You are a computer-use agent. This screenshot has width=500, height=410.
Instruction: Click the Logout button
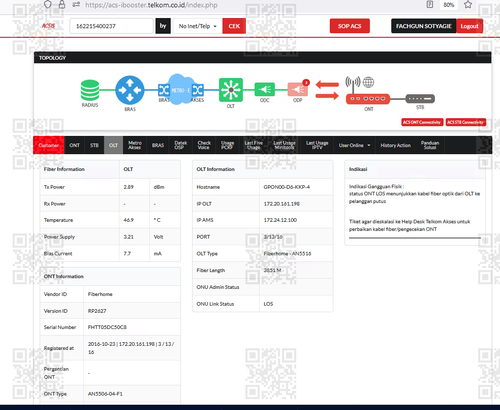469,26
